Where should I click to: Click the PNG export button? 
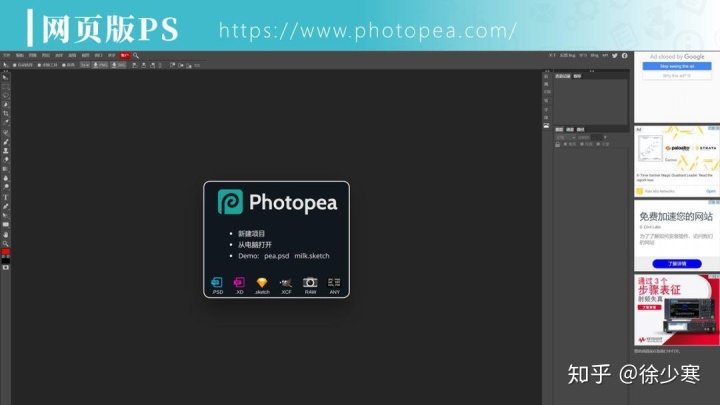point(101,65)
